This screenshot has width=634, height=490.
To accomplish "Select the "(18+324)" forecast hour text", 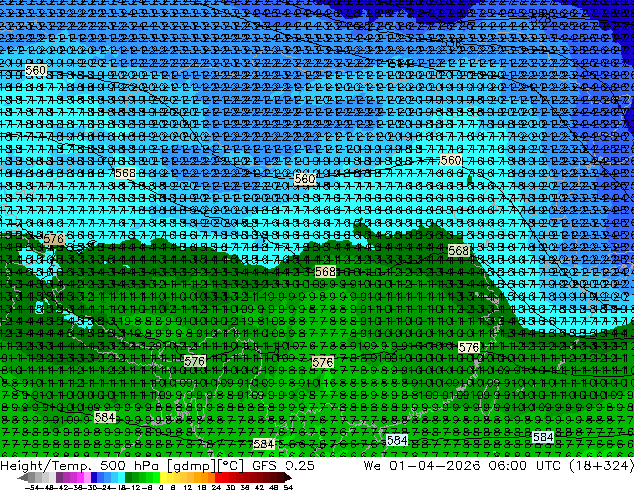I will point(601,466).
